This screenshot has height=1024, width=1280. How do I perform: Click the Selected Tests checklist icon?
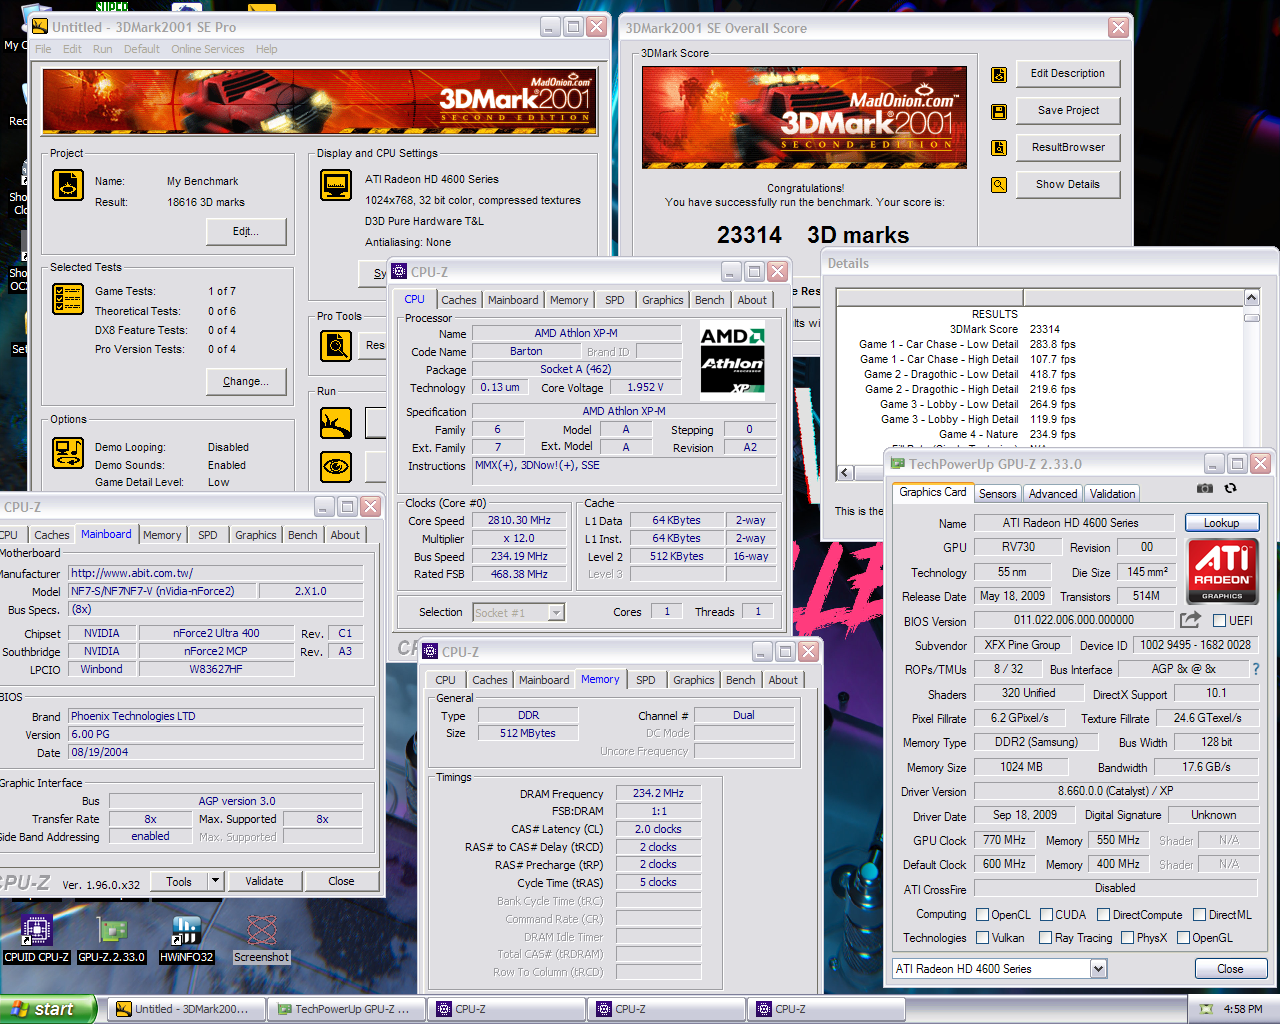pyautogui.click(x=68, y=299)
